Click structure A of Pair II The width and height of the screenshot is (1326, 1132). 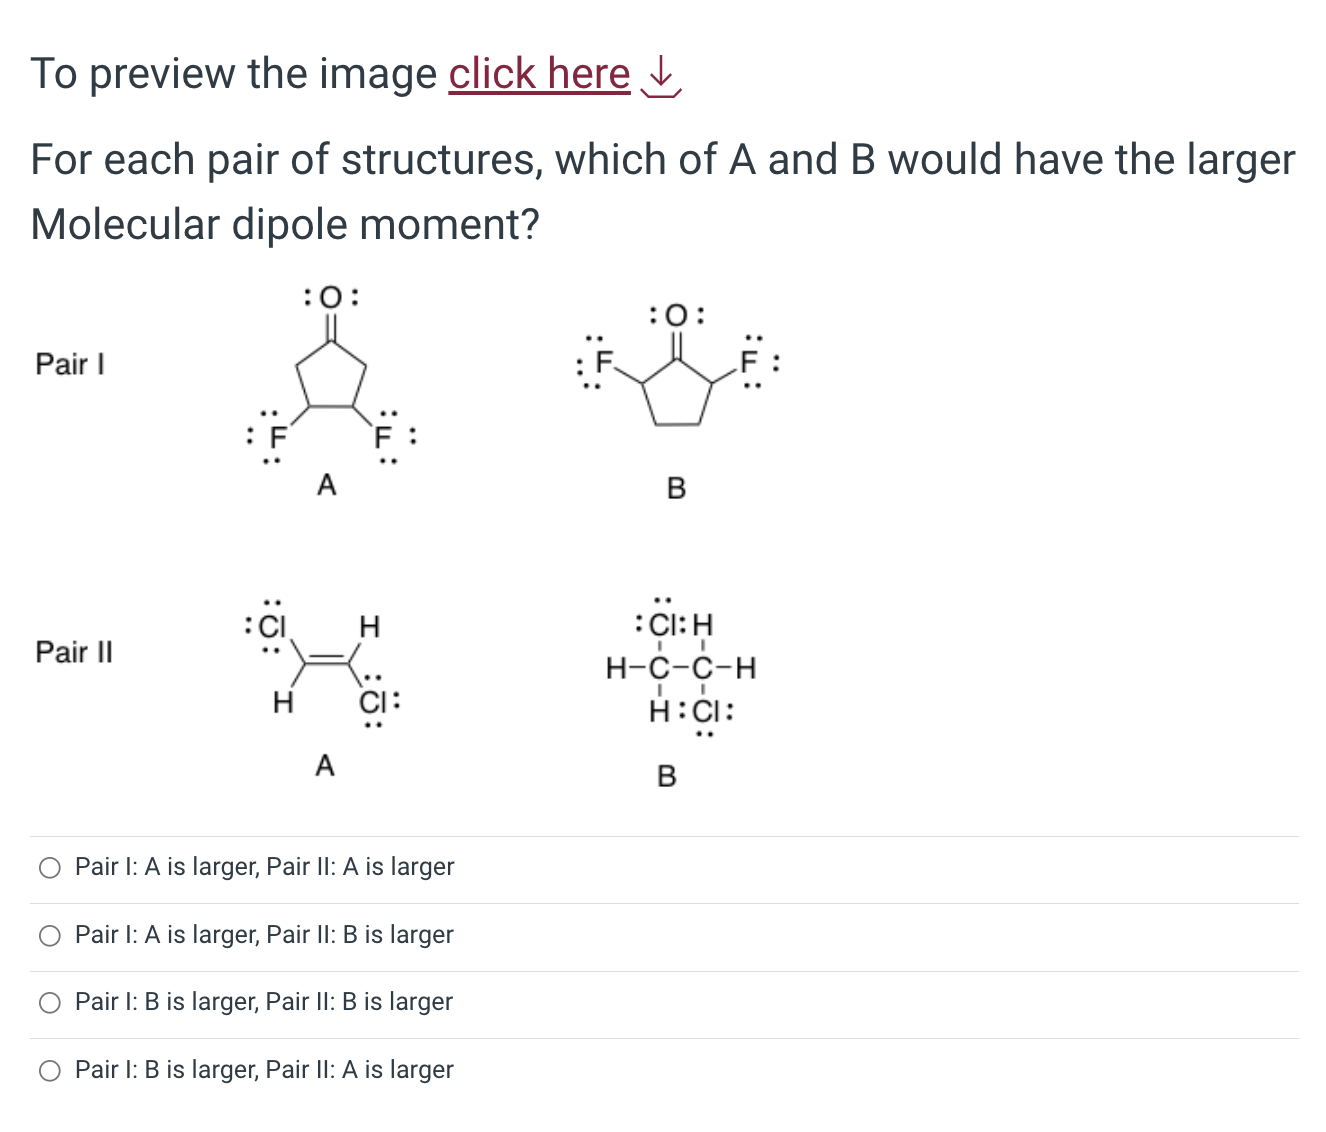[325, 660]
